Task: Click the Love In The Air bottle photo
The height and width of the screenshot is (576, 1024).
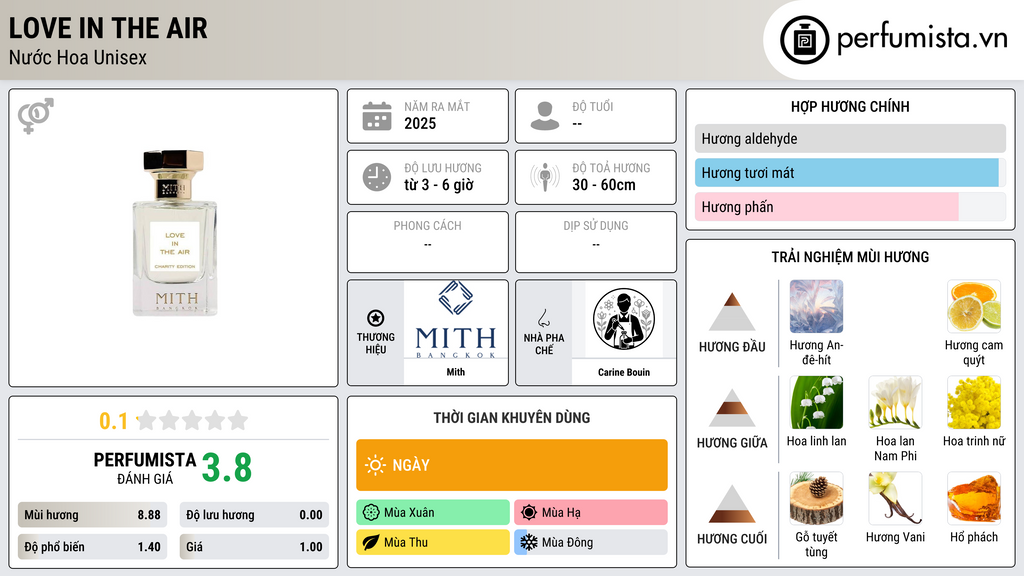Action: [174, 233]
